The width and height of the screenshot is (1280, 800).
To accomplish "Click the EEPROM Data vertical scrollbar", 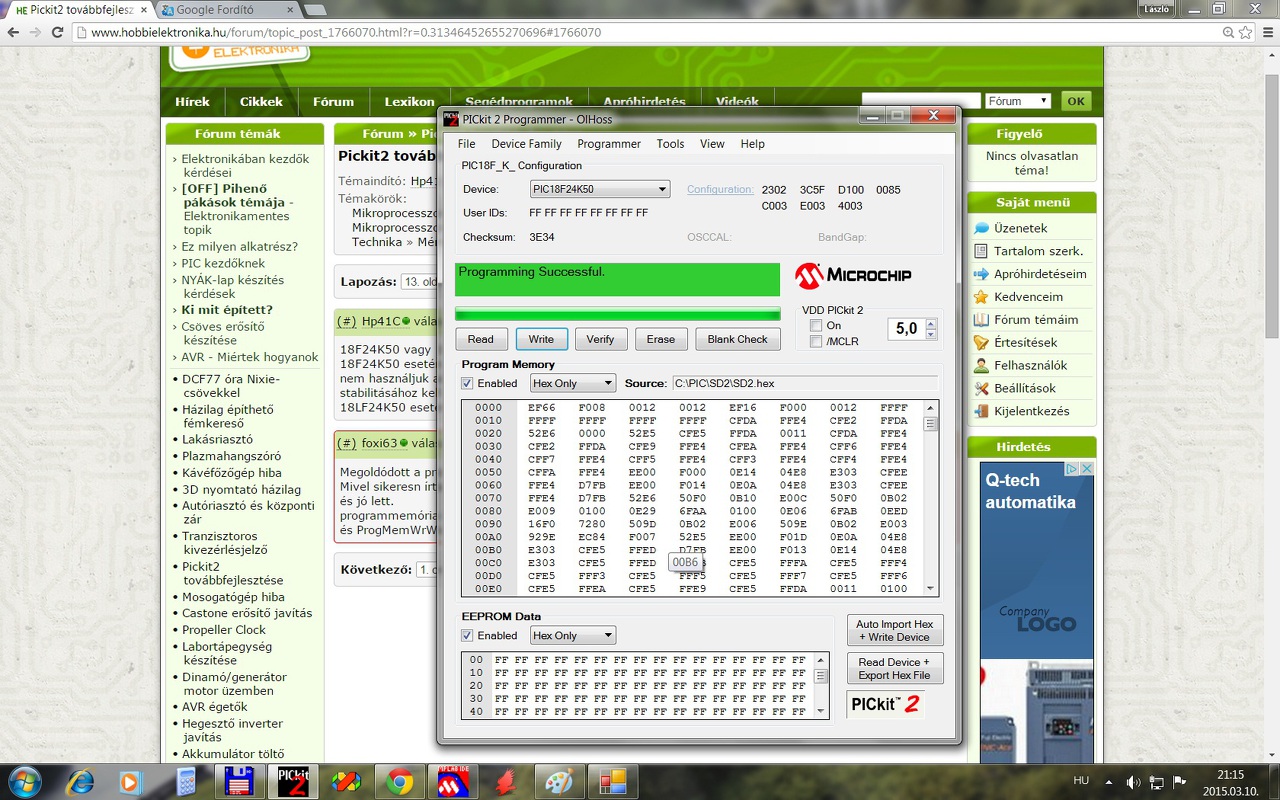I will 821,685.
